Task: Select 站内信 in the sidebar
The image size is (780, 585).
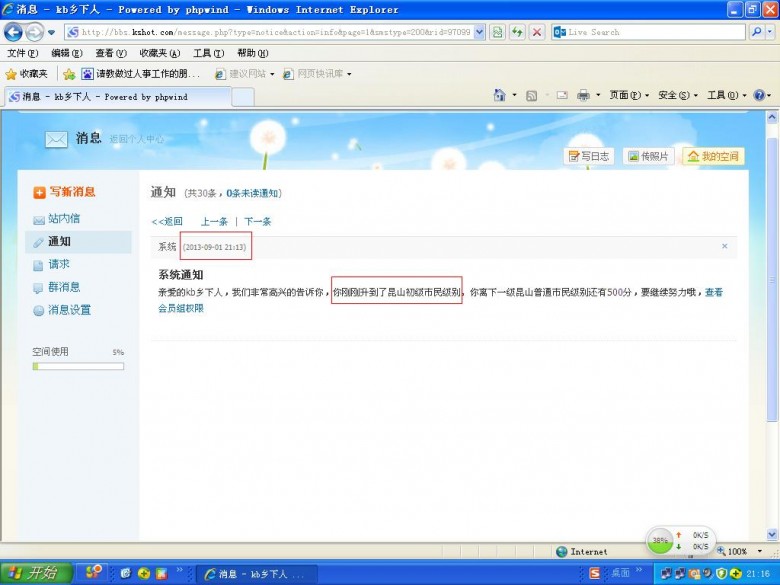Action: click(64, 218)
